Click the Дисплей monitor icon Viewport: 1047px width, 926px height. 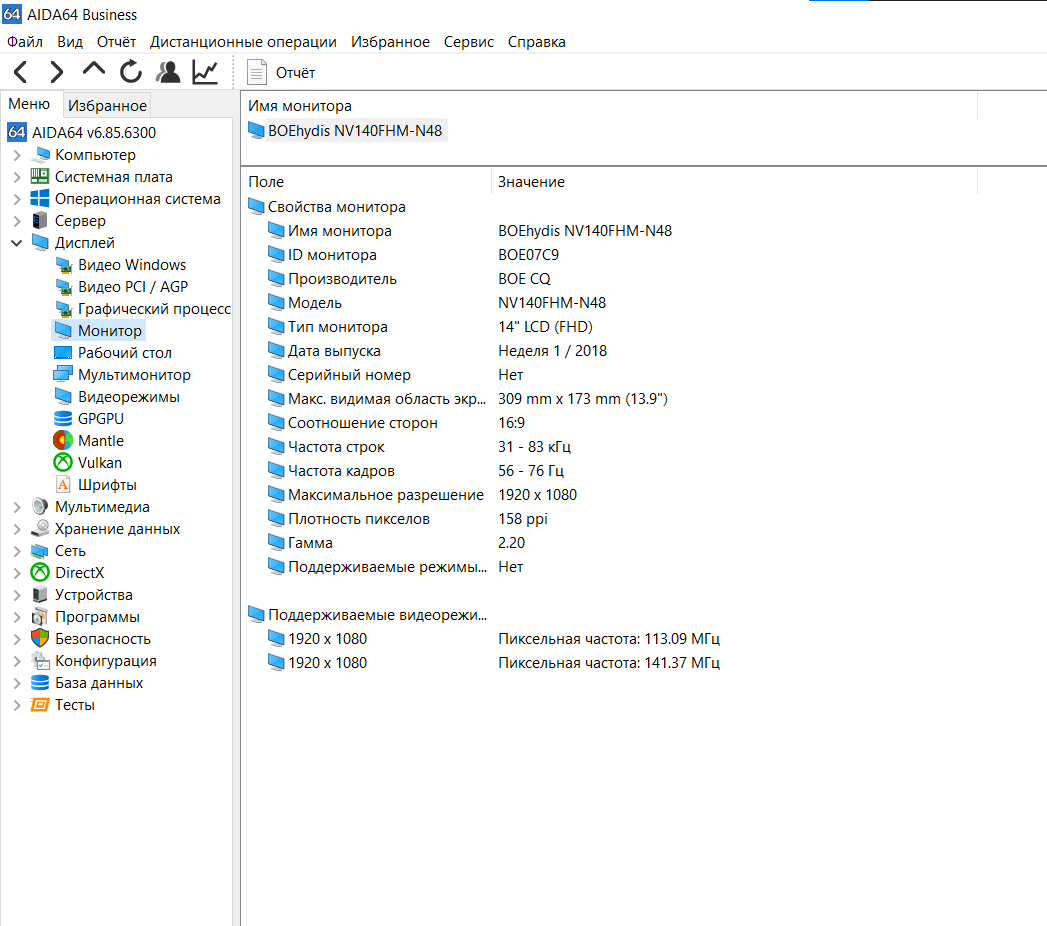[x=40, y=243]
